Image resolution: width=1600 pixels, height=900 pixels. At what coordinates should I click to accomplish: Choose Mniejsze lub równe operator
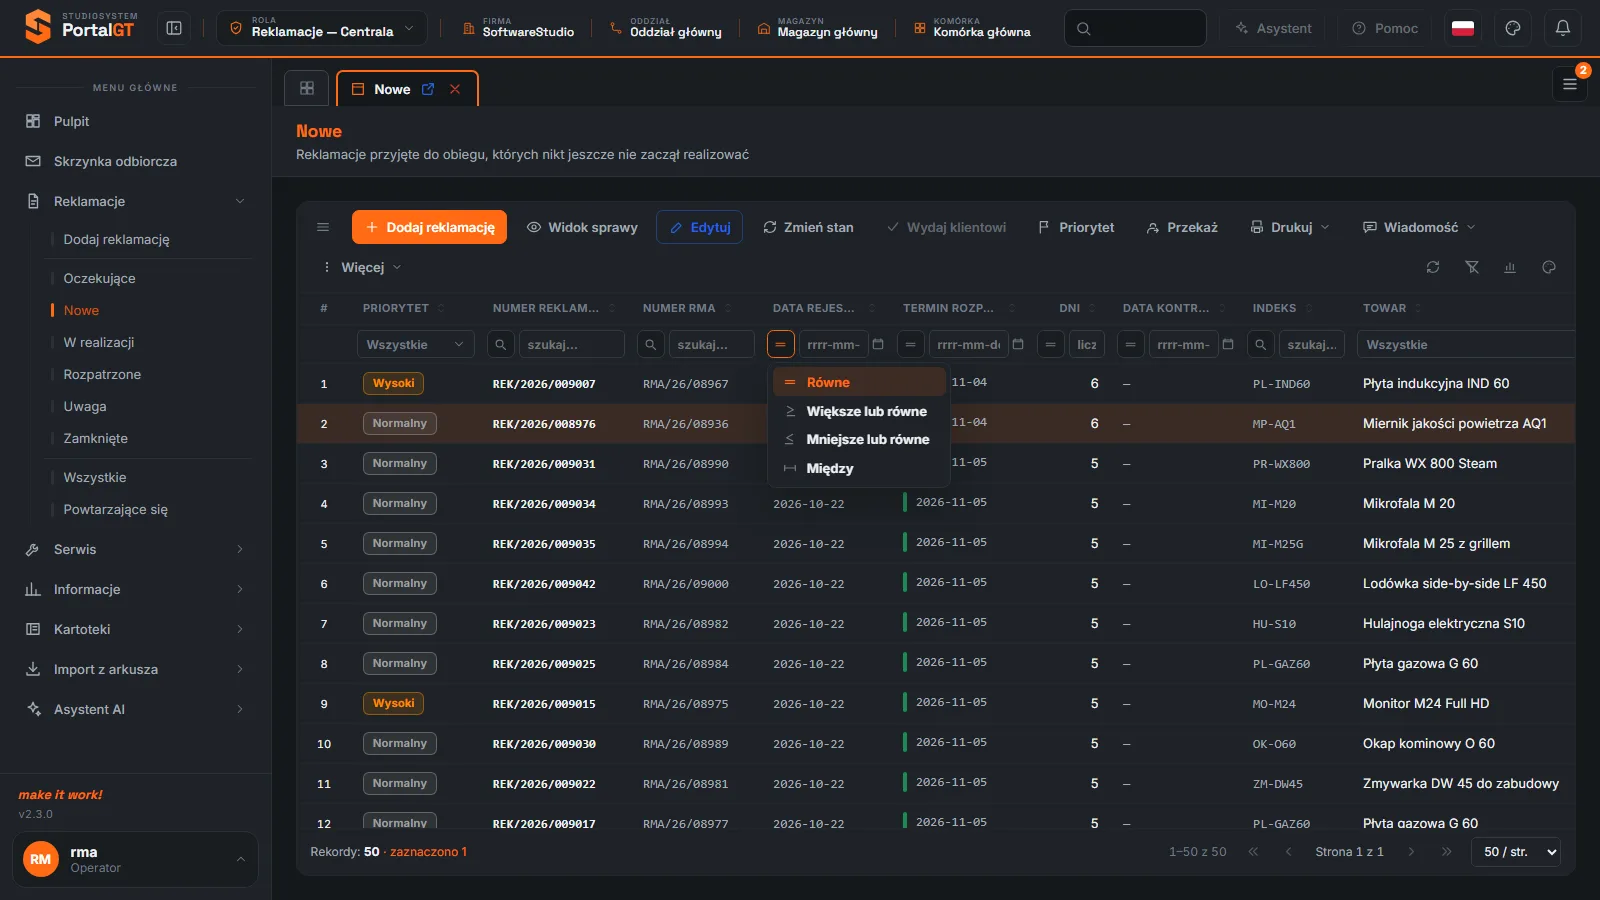coord(858,439)
